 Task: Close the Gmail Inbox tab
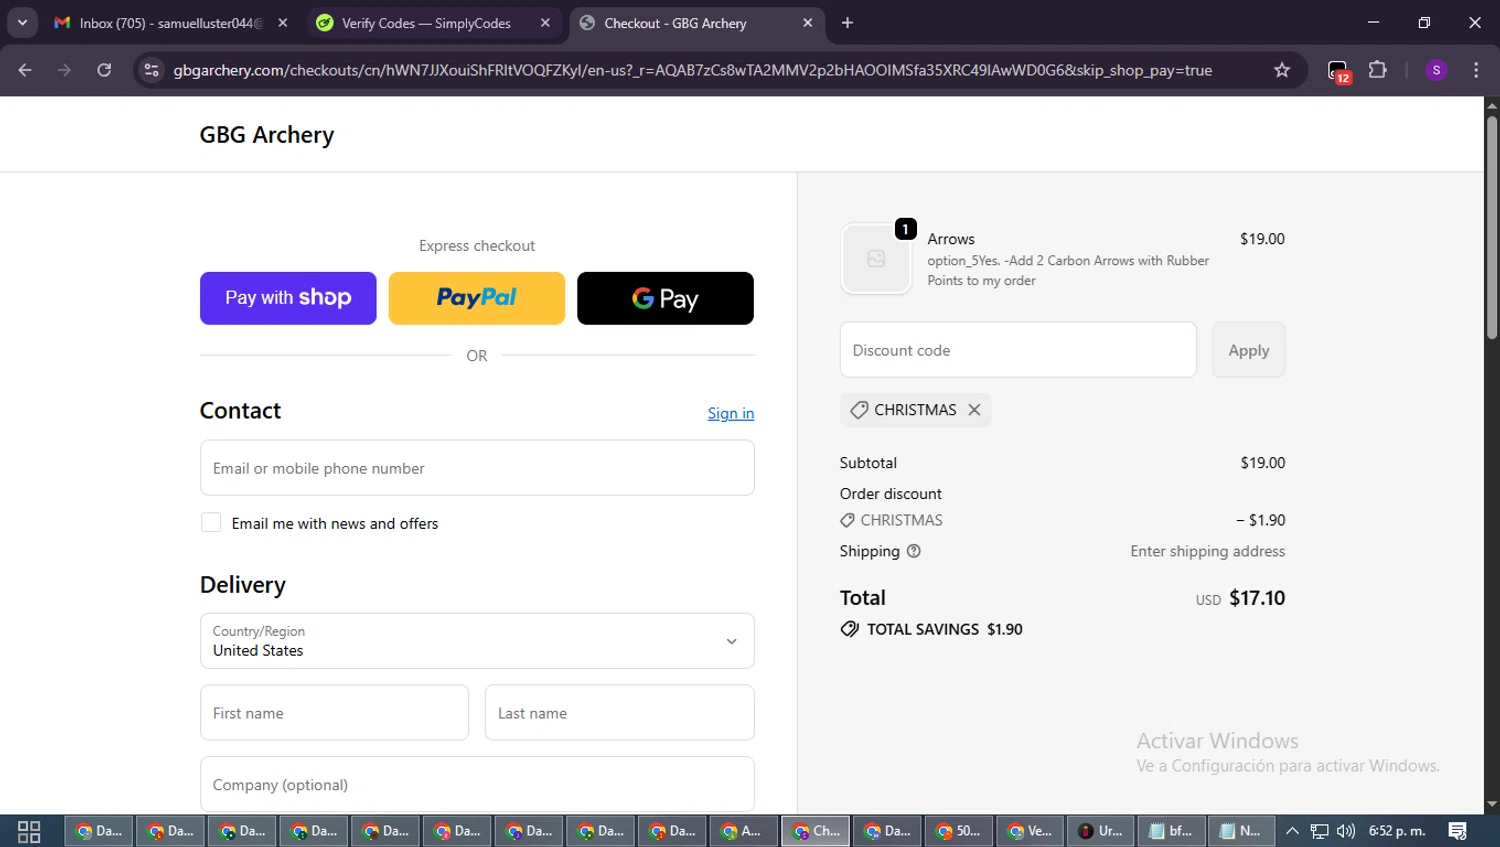tap(283, 23)
